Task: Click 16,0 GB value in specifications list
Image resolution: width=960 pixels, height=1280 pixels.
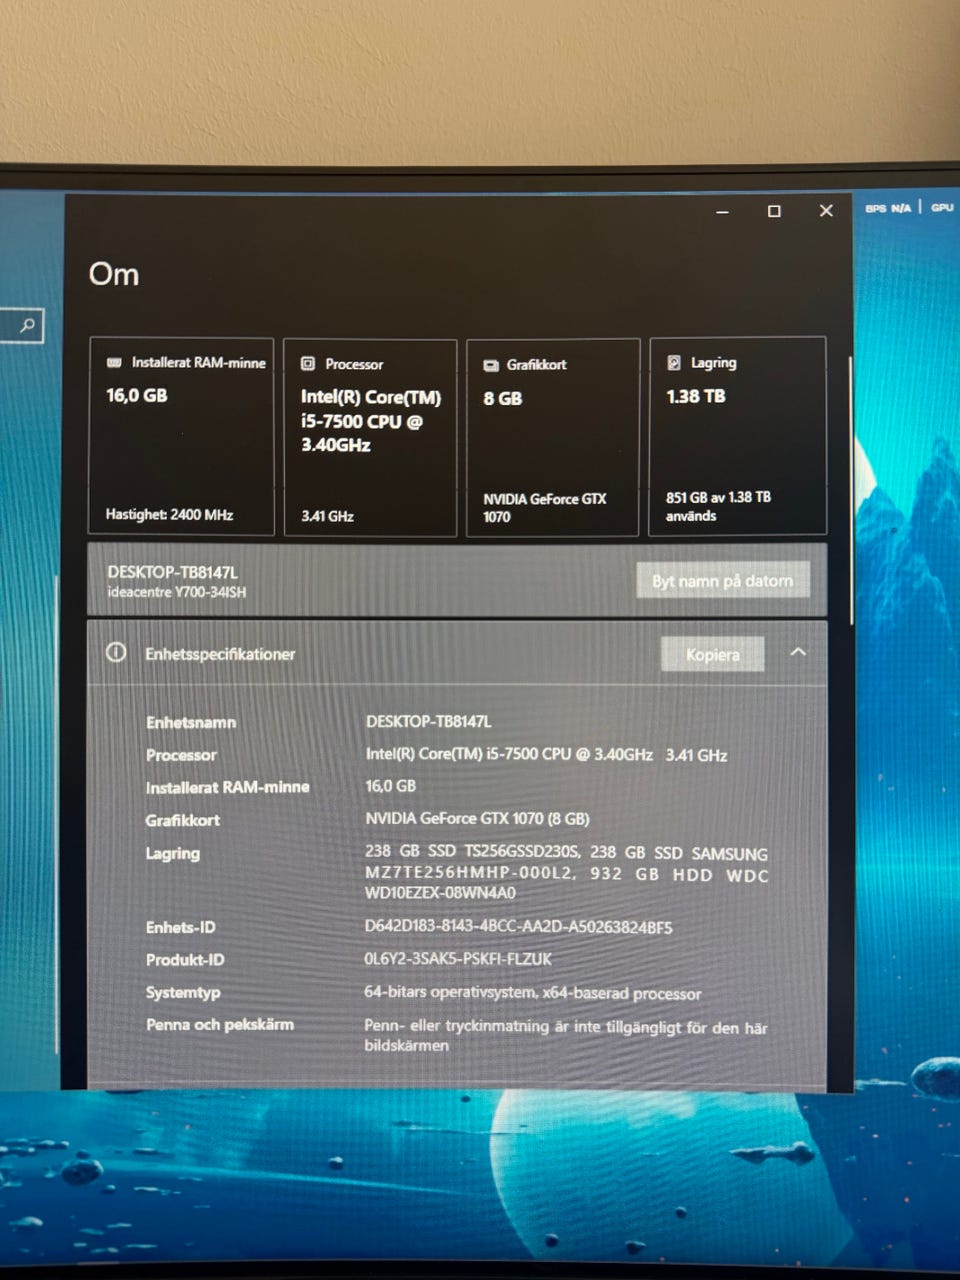Action: [x=390, y=786]
